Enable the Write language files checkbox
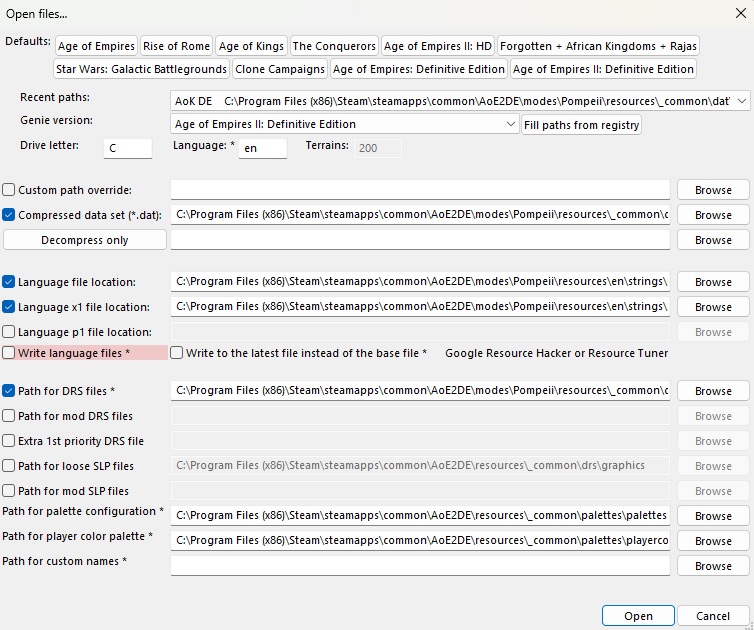754x630 pixels. pos(8,353)
